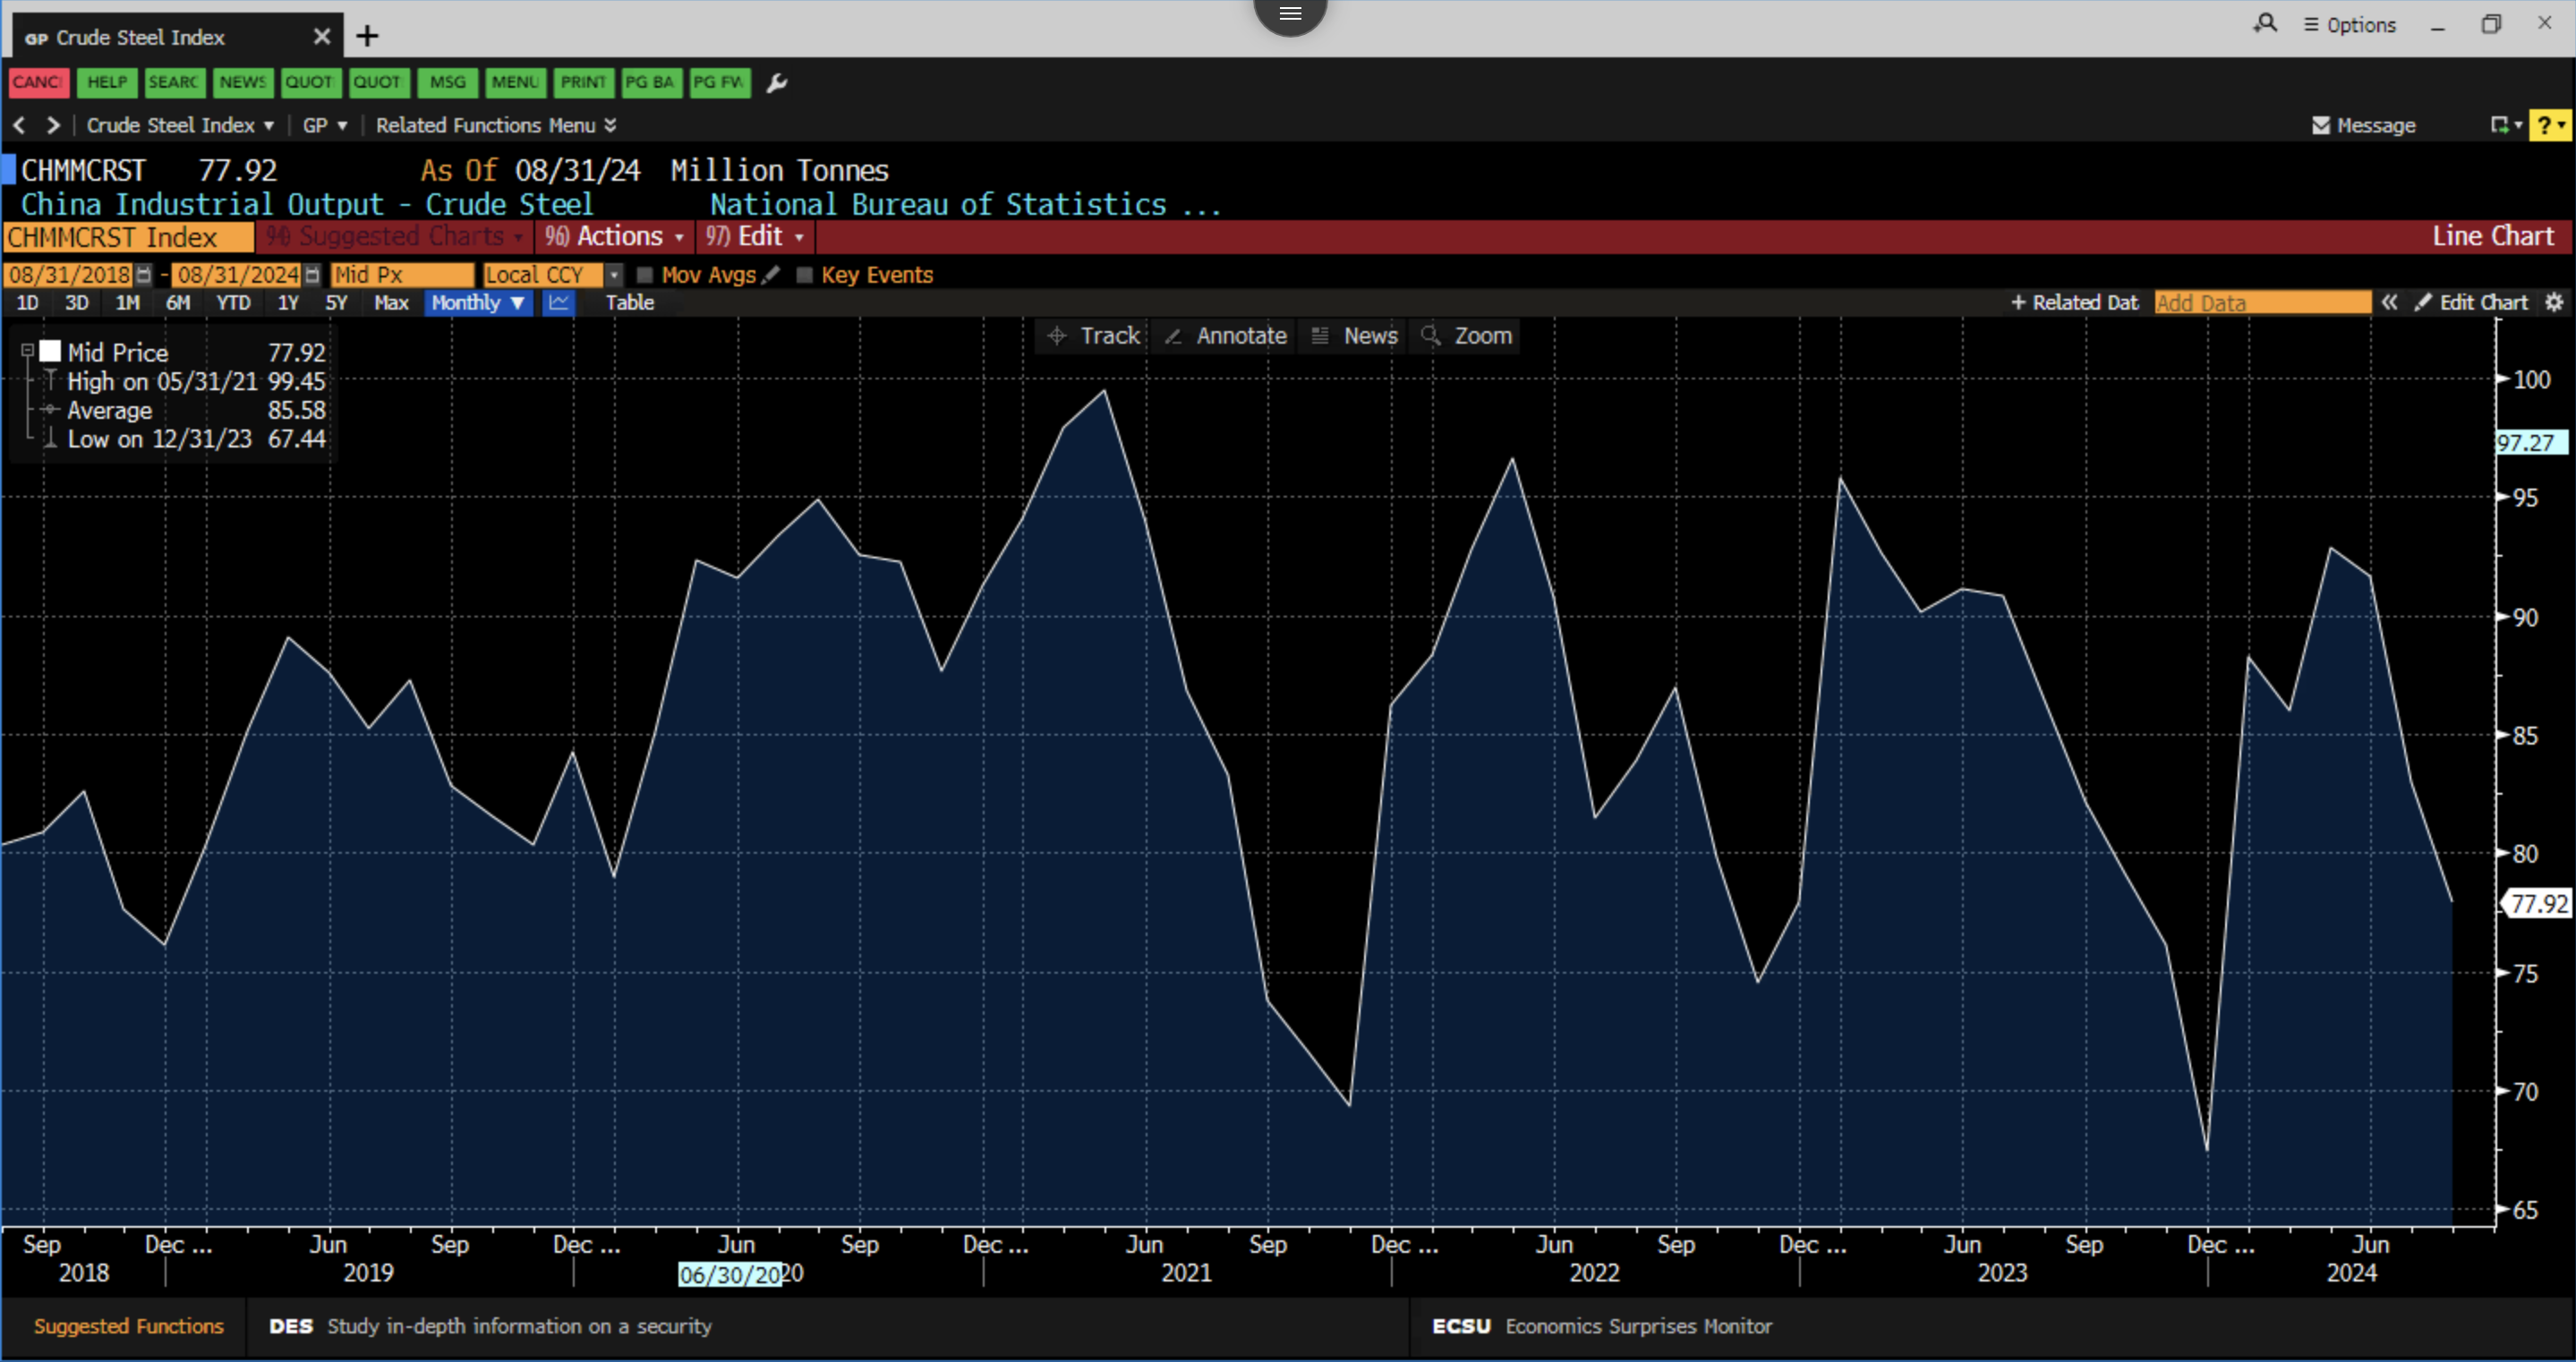
Task: Click the Mid Px field
Action: pos(402,275)
